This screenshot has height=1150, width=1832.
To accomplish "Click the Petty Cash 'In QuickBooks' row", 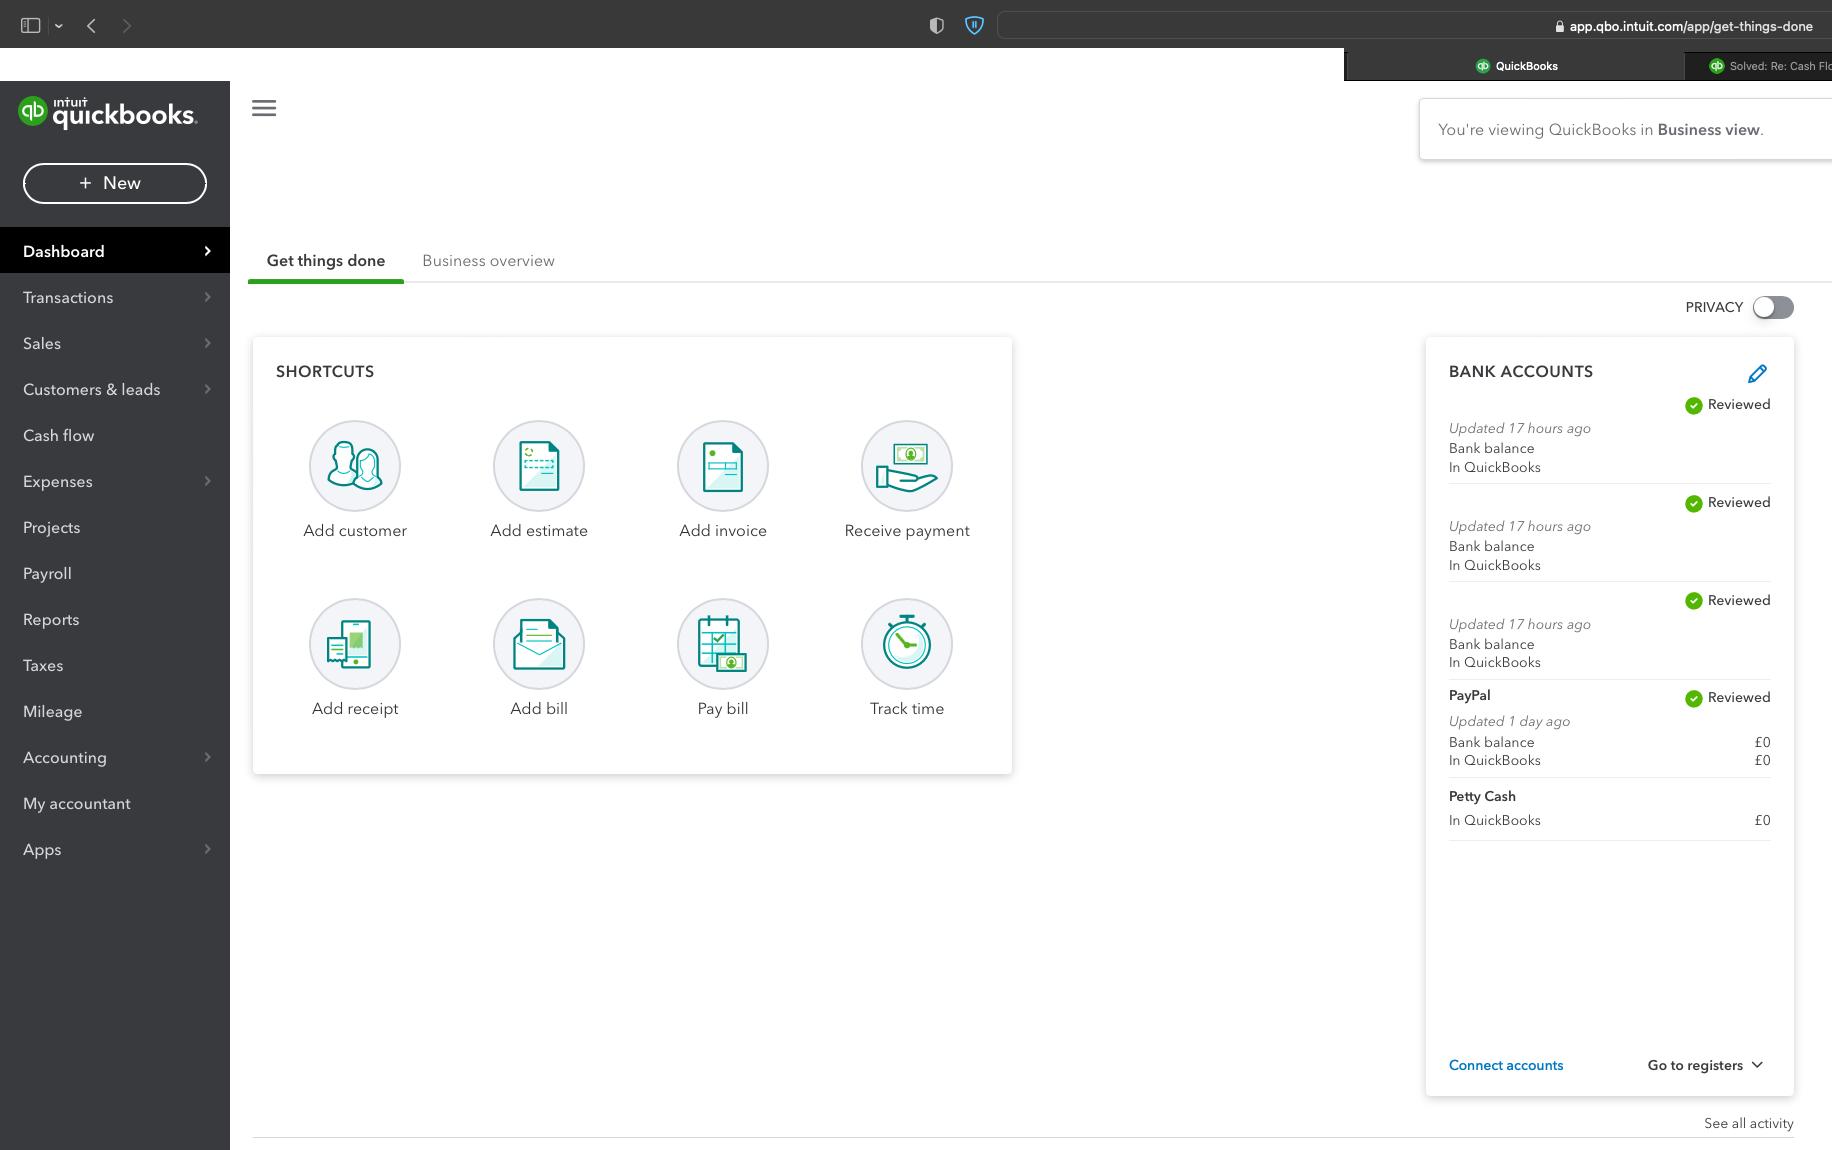I will (x=1610, y=820).
